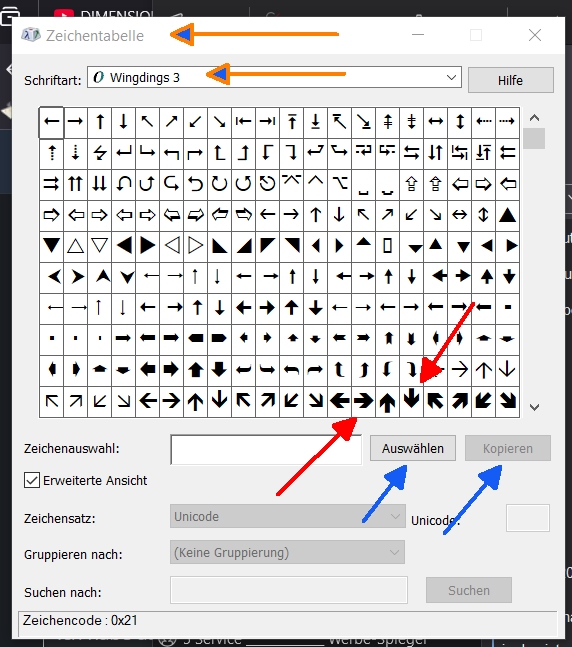The height and width of the screenshot is (647, 572).
Task: Open the Zeichensatz Unicode dropdown
Action: tap(287, 516)
